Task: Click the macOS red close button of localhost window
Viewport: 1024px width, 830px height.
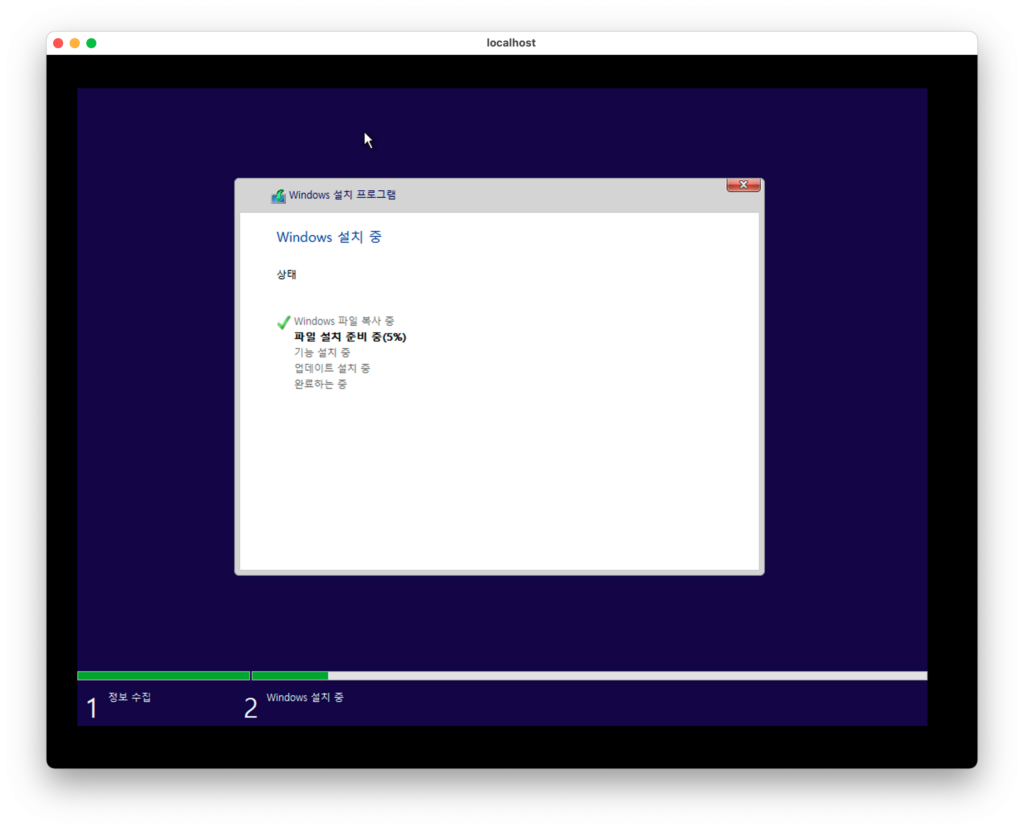Action: [58, 43]
